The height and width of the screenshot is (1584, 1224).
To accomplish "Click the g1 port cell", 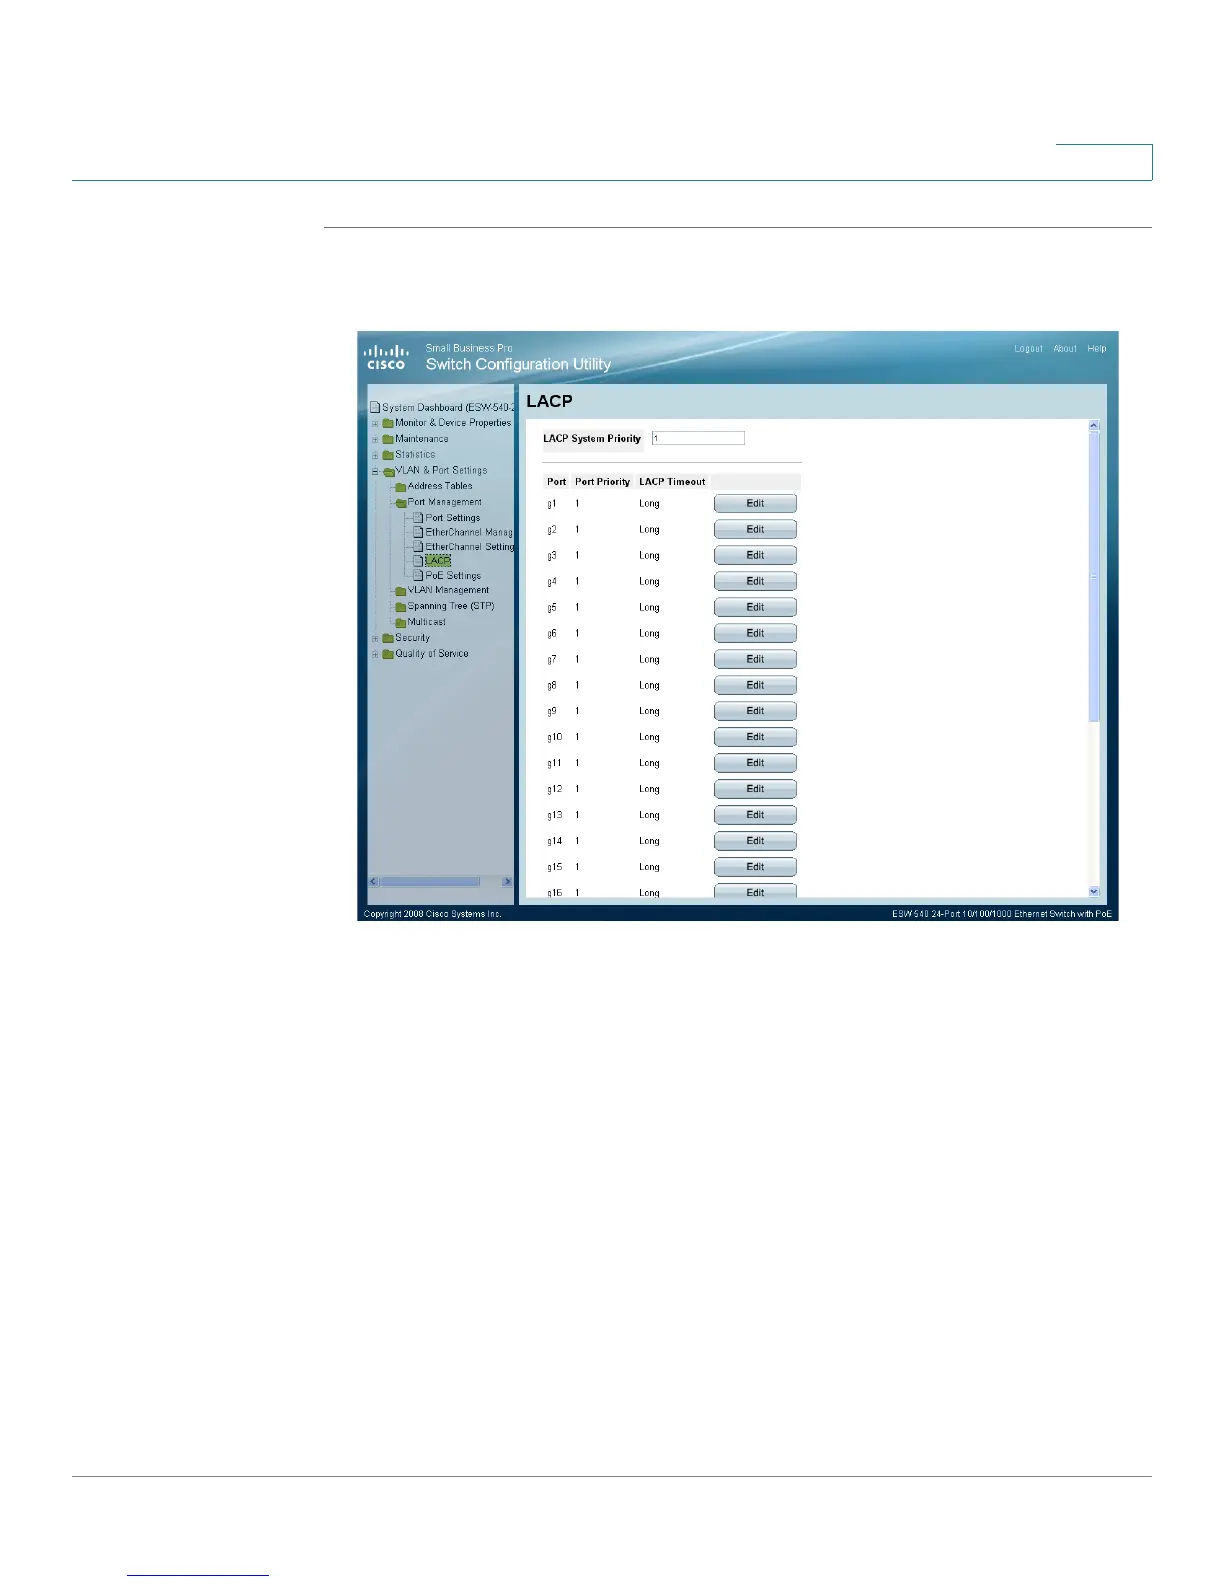I will pos(552,504).
